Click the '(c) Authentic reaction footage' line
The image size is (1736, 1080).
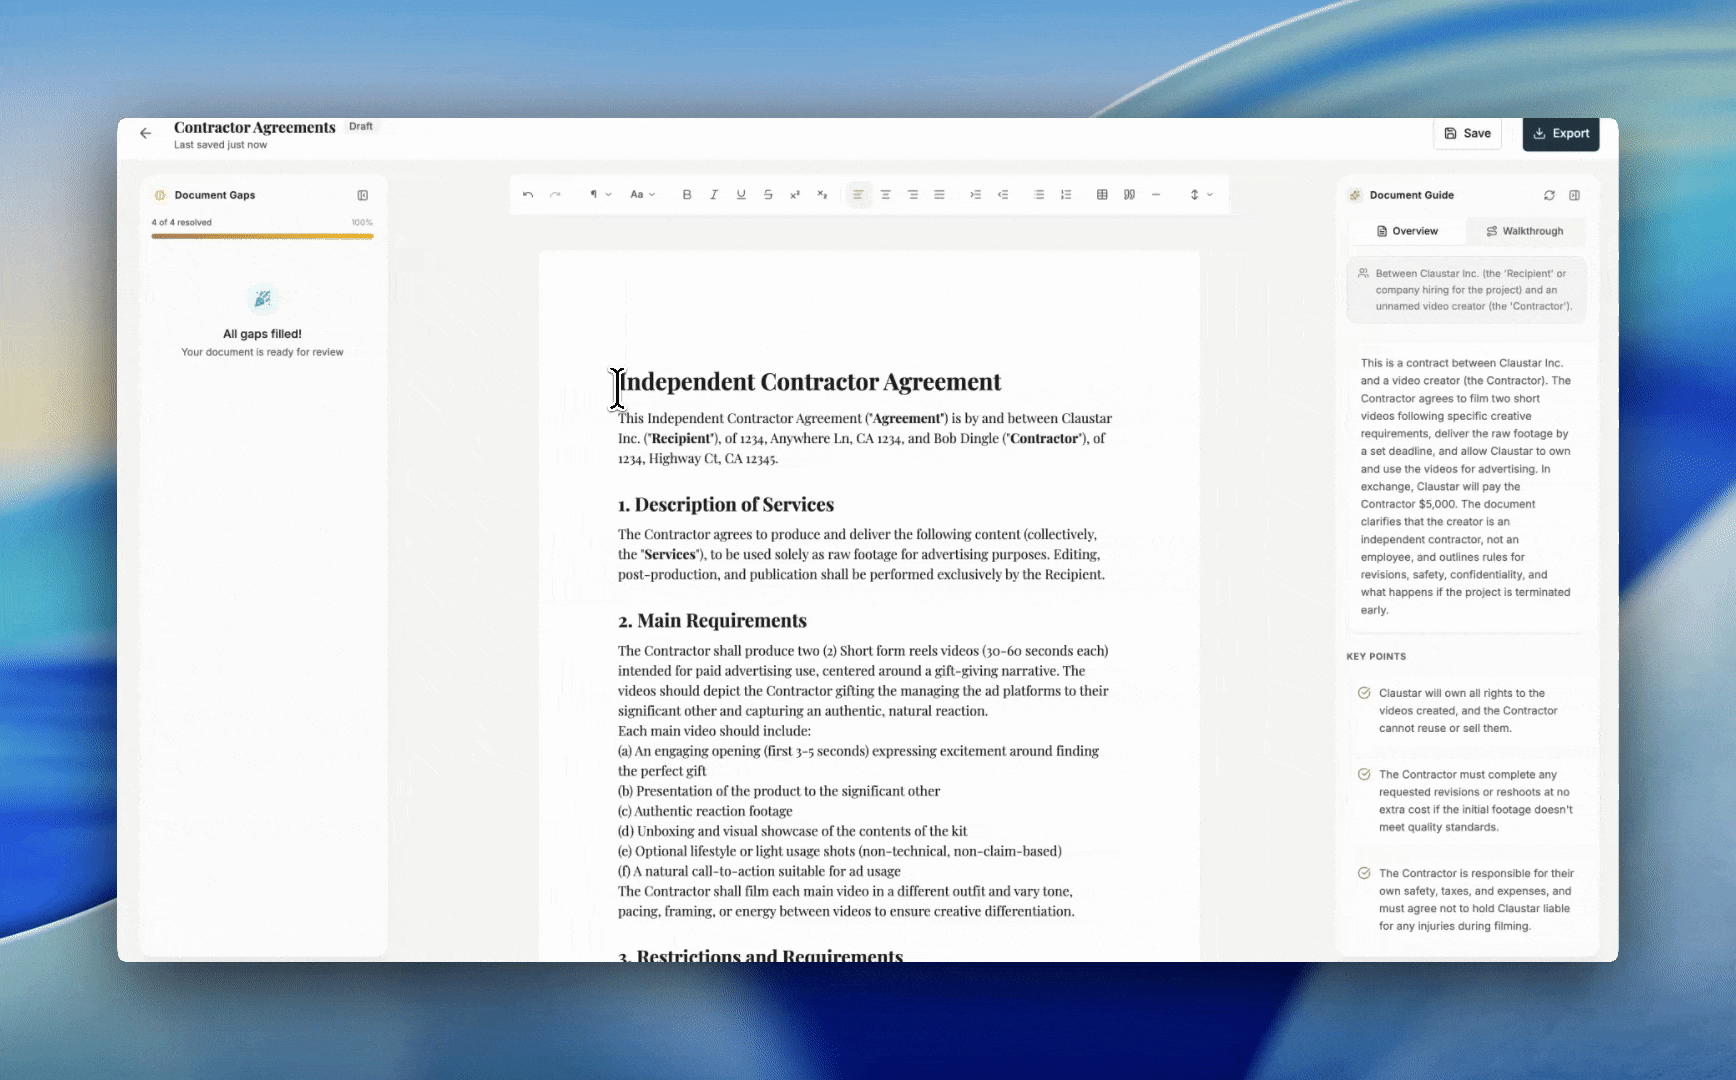coord(705,811)
